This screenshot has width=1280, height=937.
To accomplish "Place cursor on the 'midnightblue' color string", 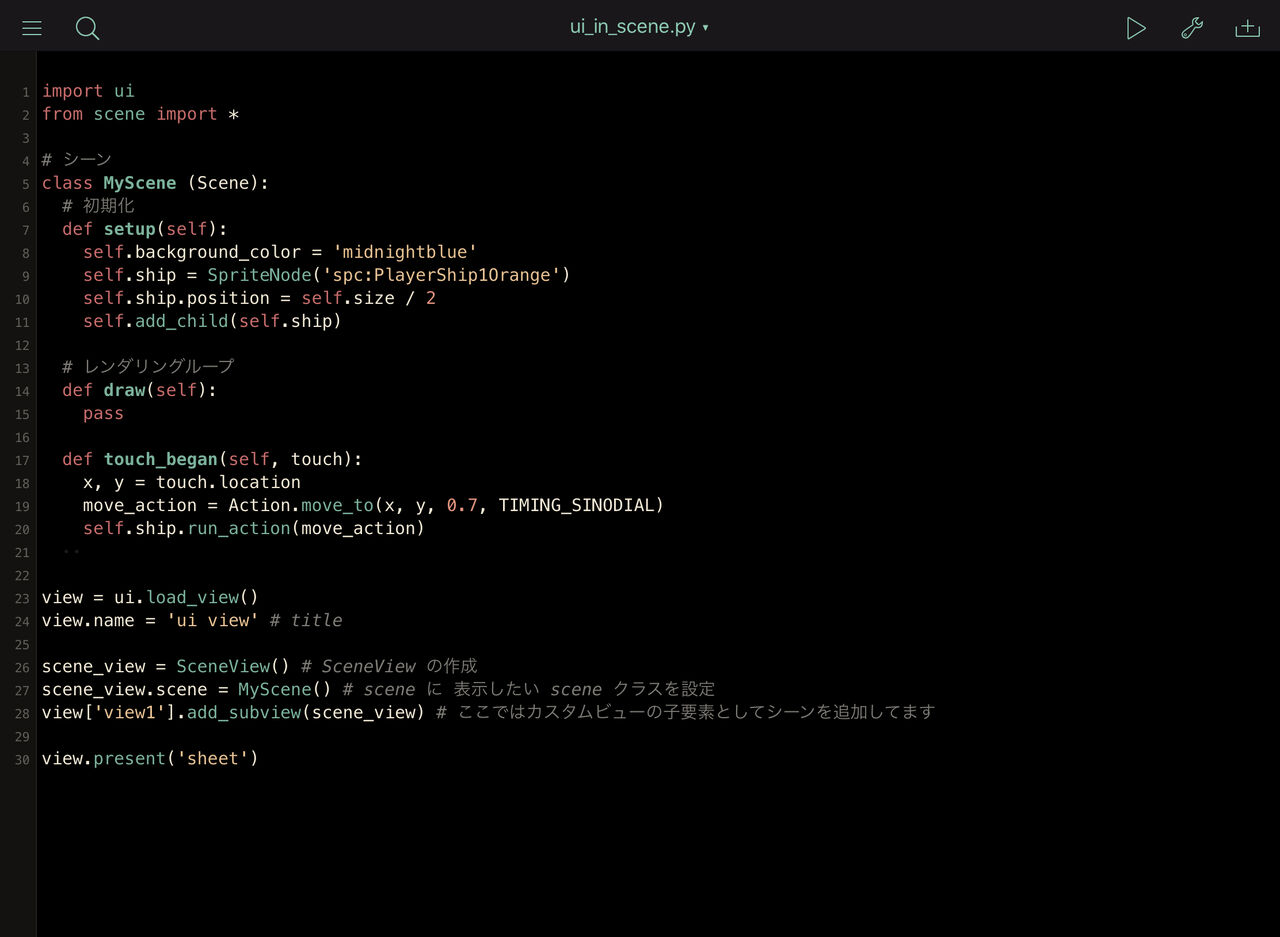I will (x=405, y=252).
